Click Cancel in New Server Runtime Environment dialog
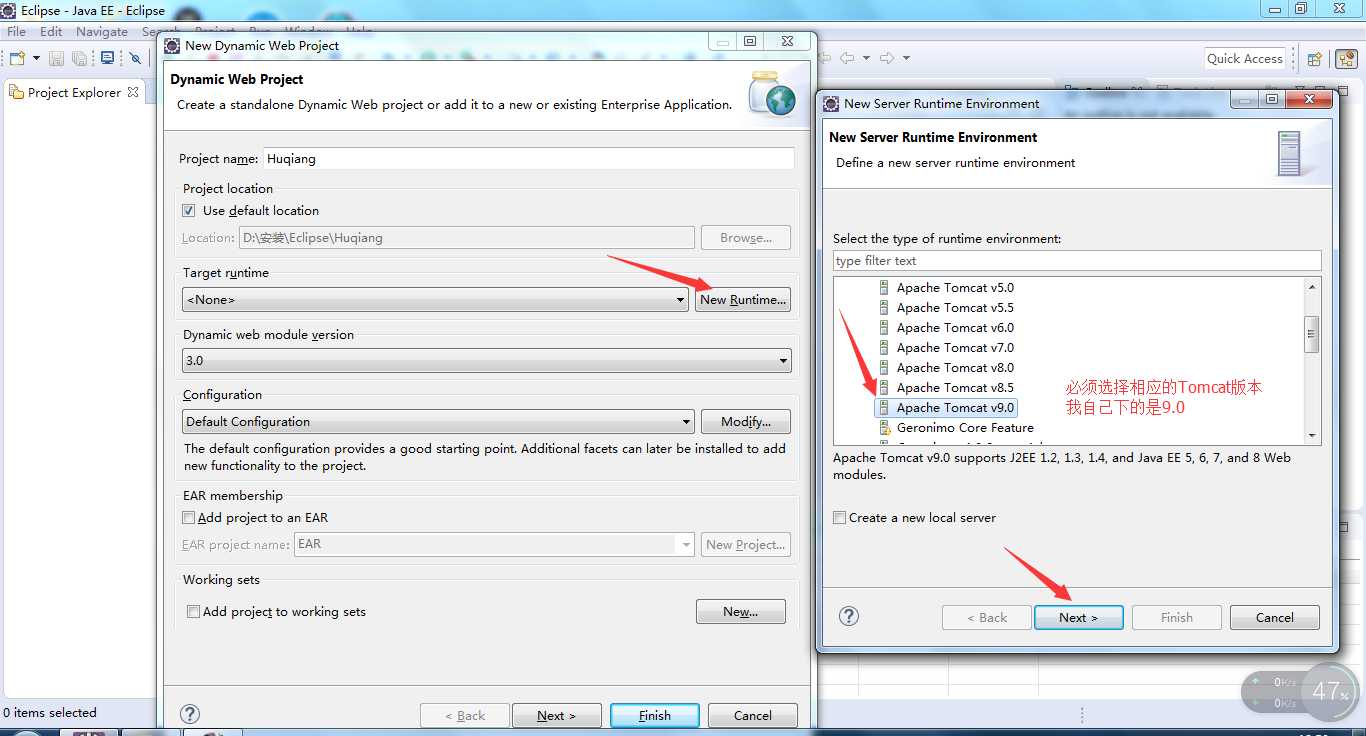The height and width of the screenshot is (736, 1366). pyautogui.click(x=1275, y=618)
